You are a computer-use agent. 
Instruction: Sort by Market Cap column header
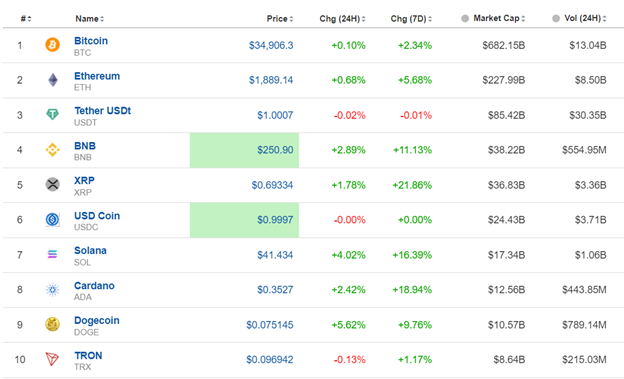pos(499,18)
